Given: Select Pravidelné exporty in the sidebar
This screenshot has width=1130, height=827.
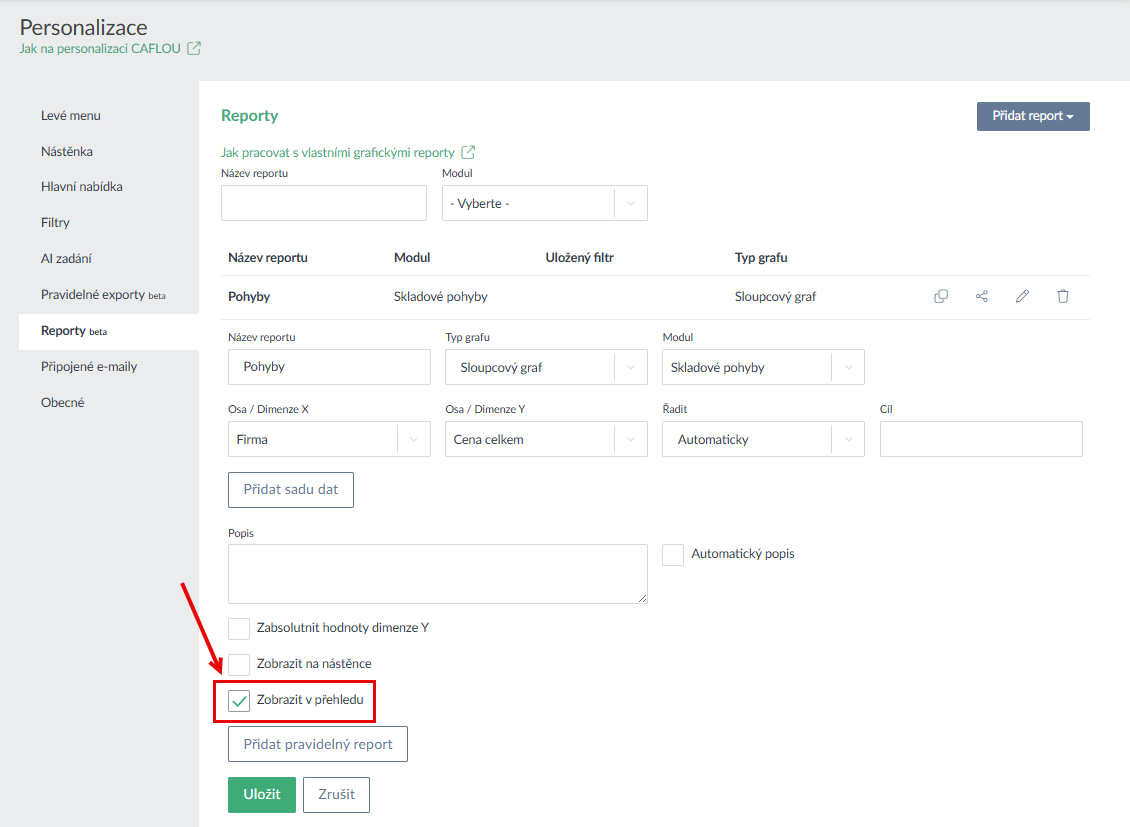Looking at the screenshot, I should [x=93, y=295].
